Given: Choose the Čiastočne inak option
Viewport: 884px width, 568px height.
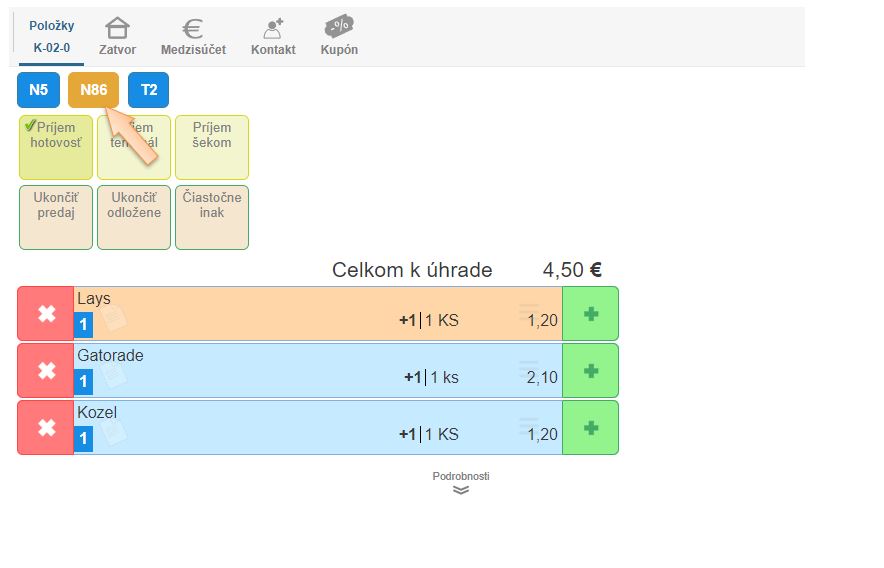Looking at the screenshot, I should [x=212, y=217].
